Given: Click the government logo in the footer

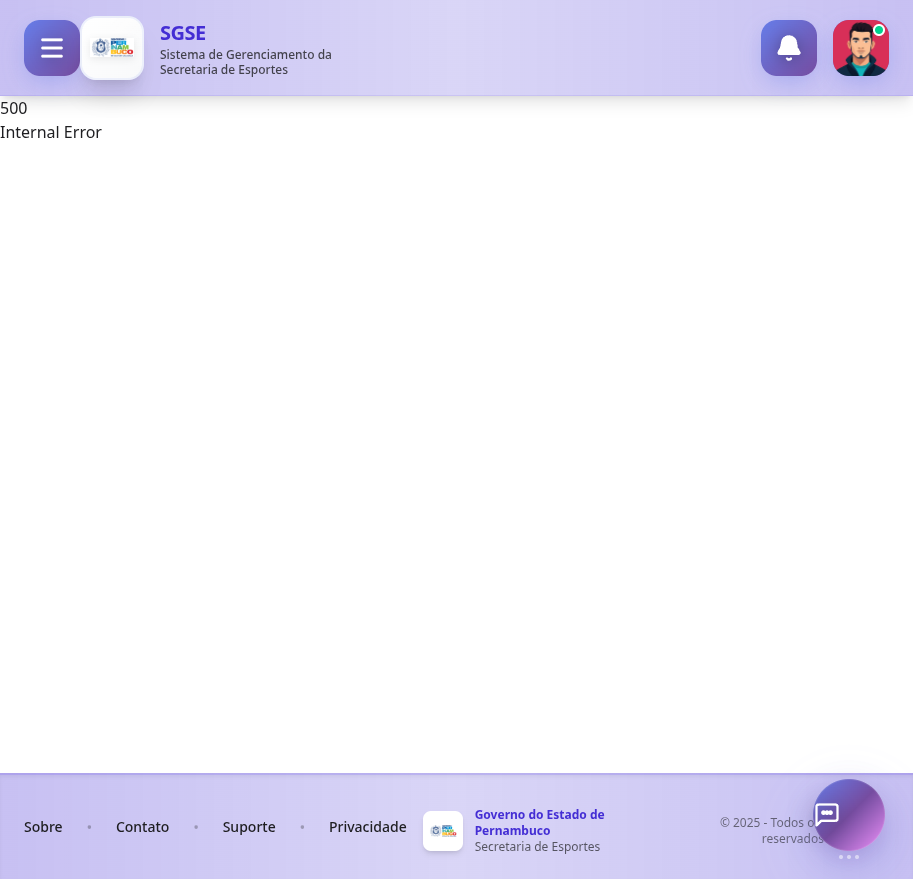Looking at the screenshot, I should (442, 831).
